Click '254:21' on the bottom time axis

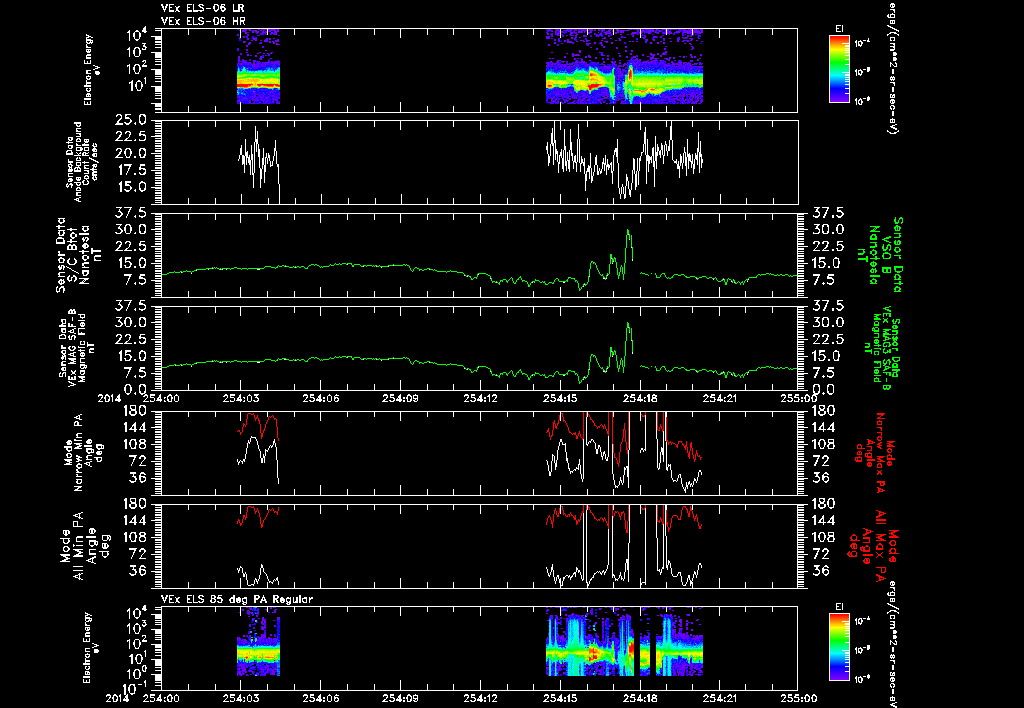click(x=720, y=699)
